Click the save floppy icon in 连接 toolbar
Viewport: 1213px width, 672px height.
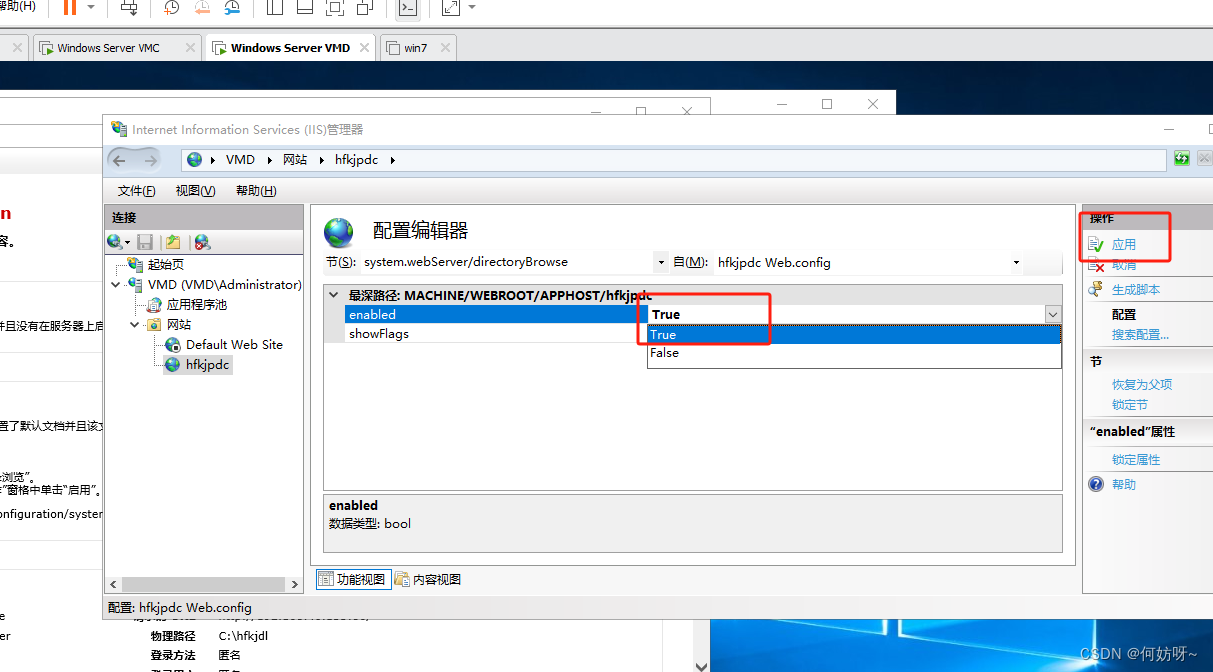tap(145, 242)
